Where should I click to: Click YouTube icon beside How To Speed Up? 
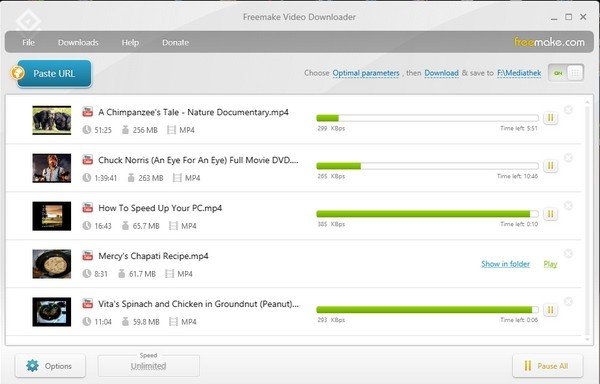point(88,208)
